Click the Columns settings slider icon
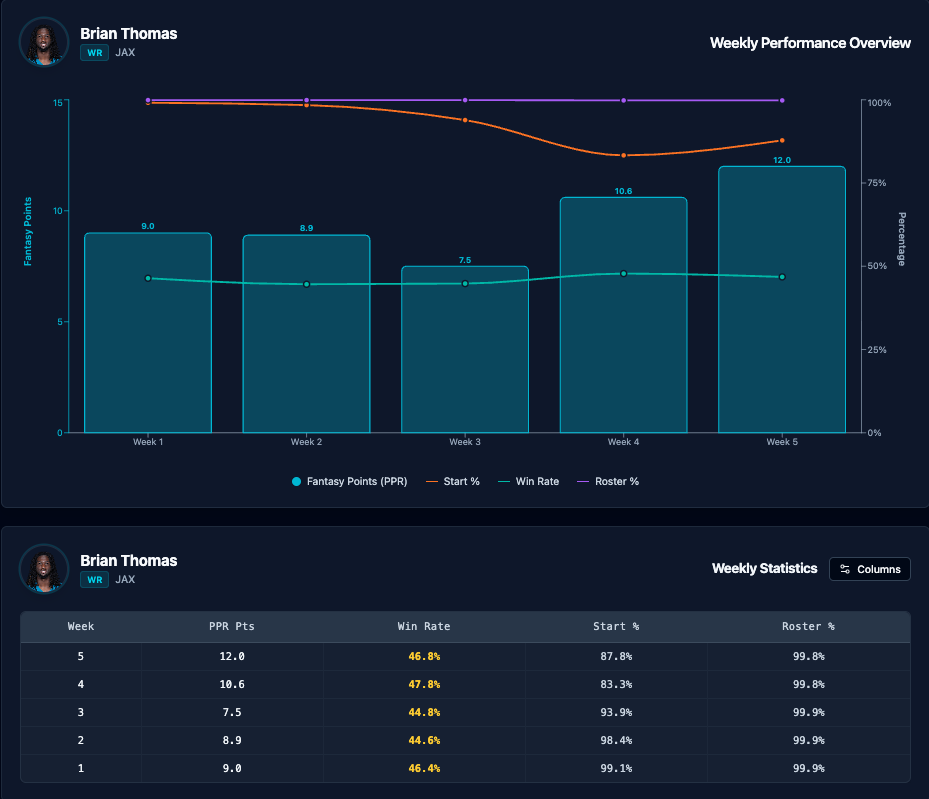The image size is (929, 799). (845, 569)
